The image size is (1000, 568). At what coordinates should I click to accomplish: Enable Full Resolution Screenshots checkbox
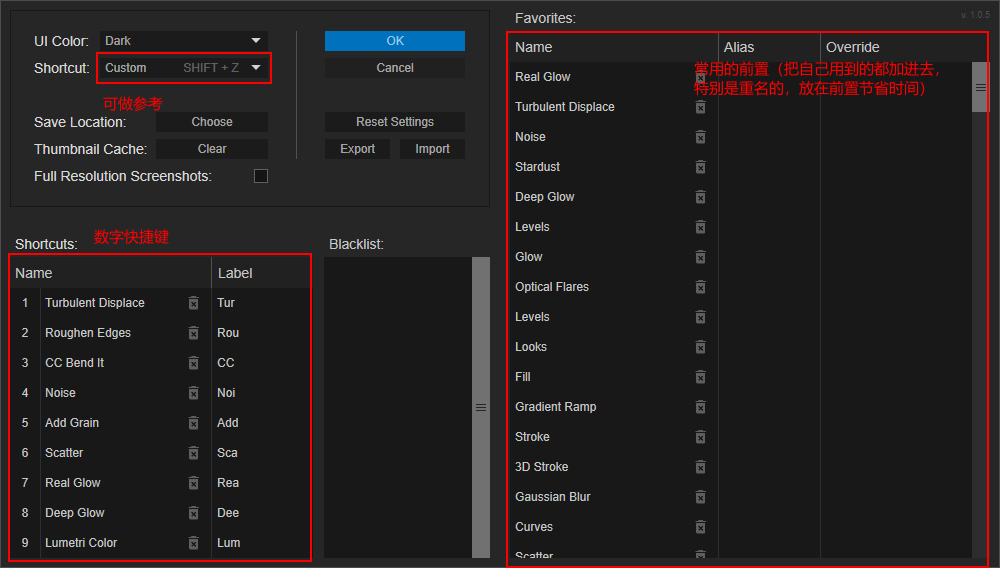[x=261, y=176]
